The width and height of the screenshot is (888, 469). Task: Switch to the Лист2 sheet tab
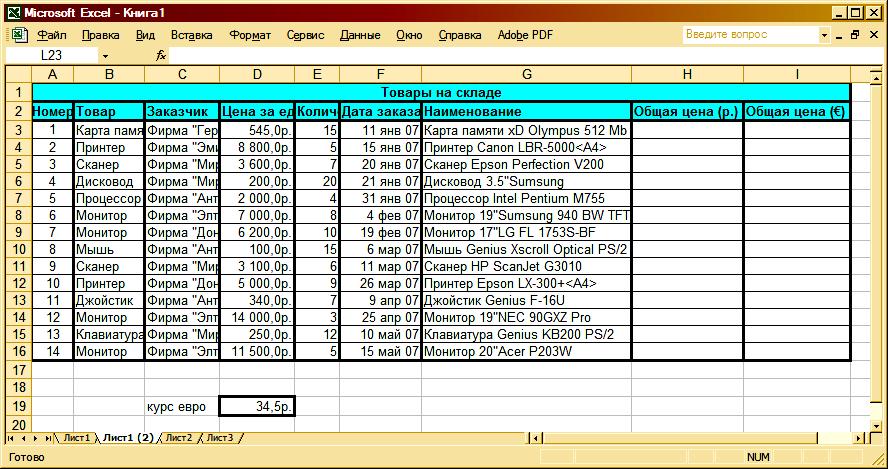coord(179,438)
